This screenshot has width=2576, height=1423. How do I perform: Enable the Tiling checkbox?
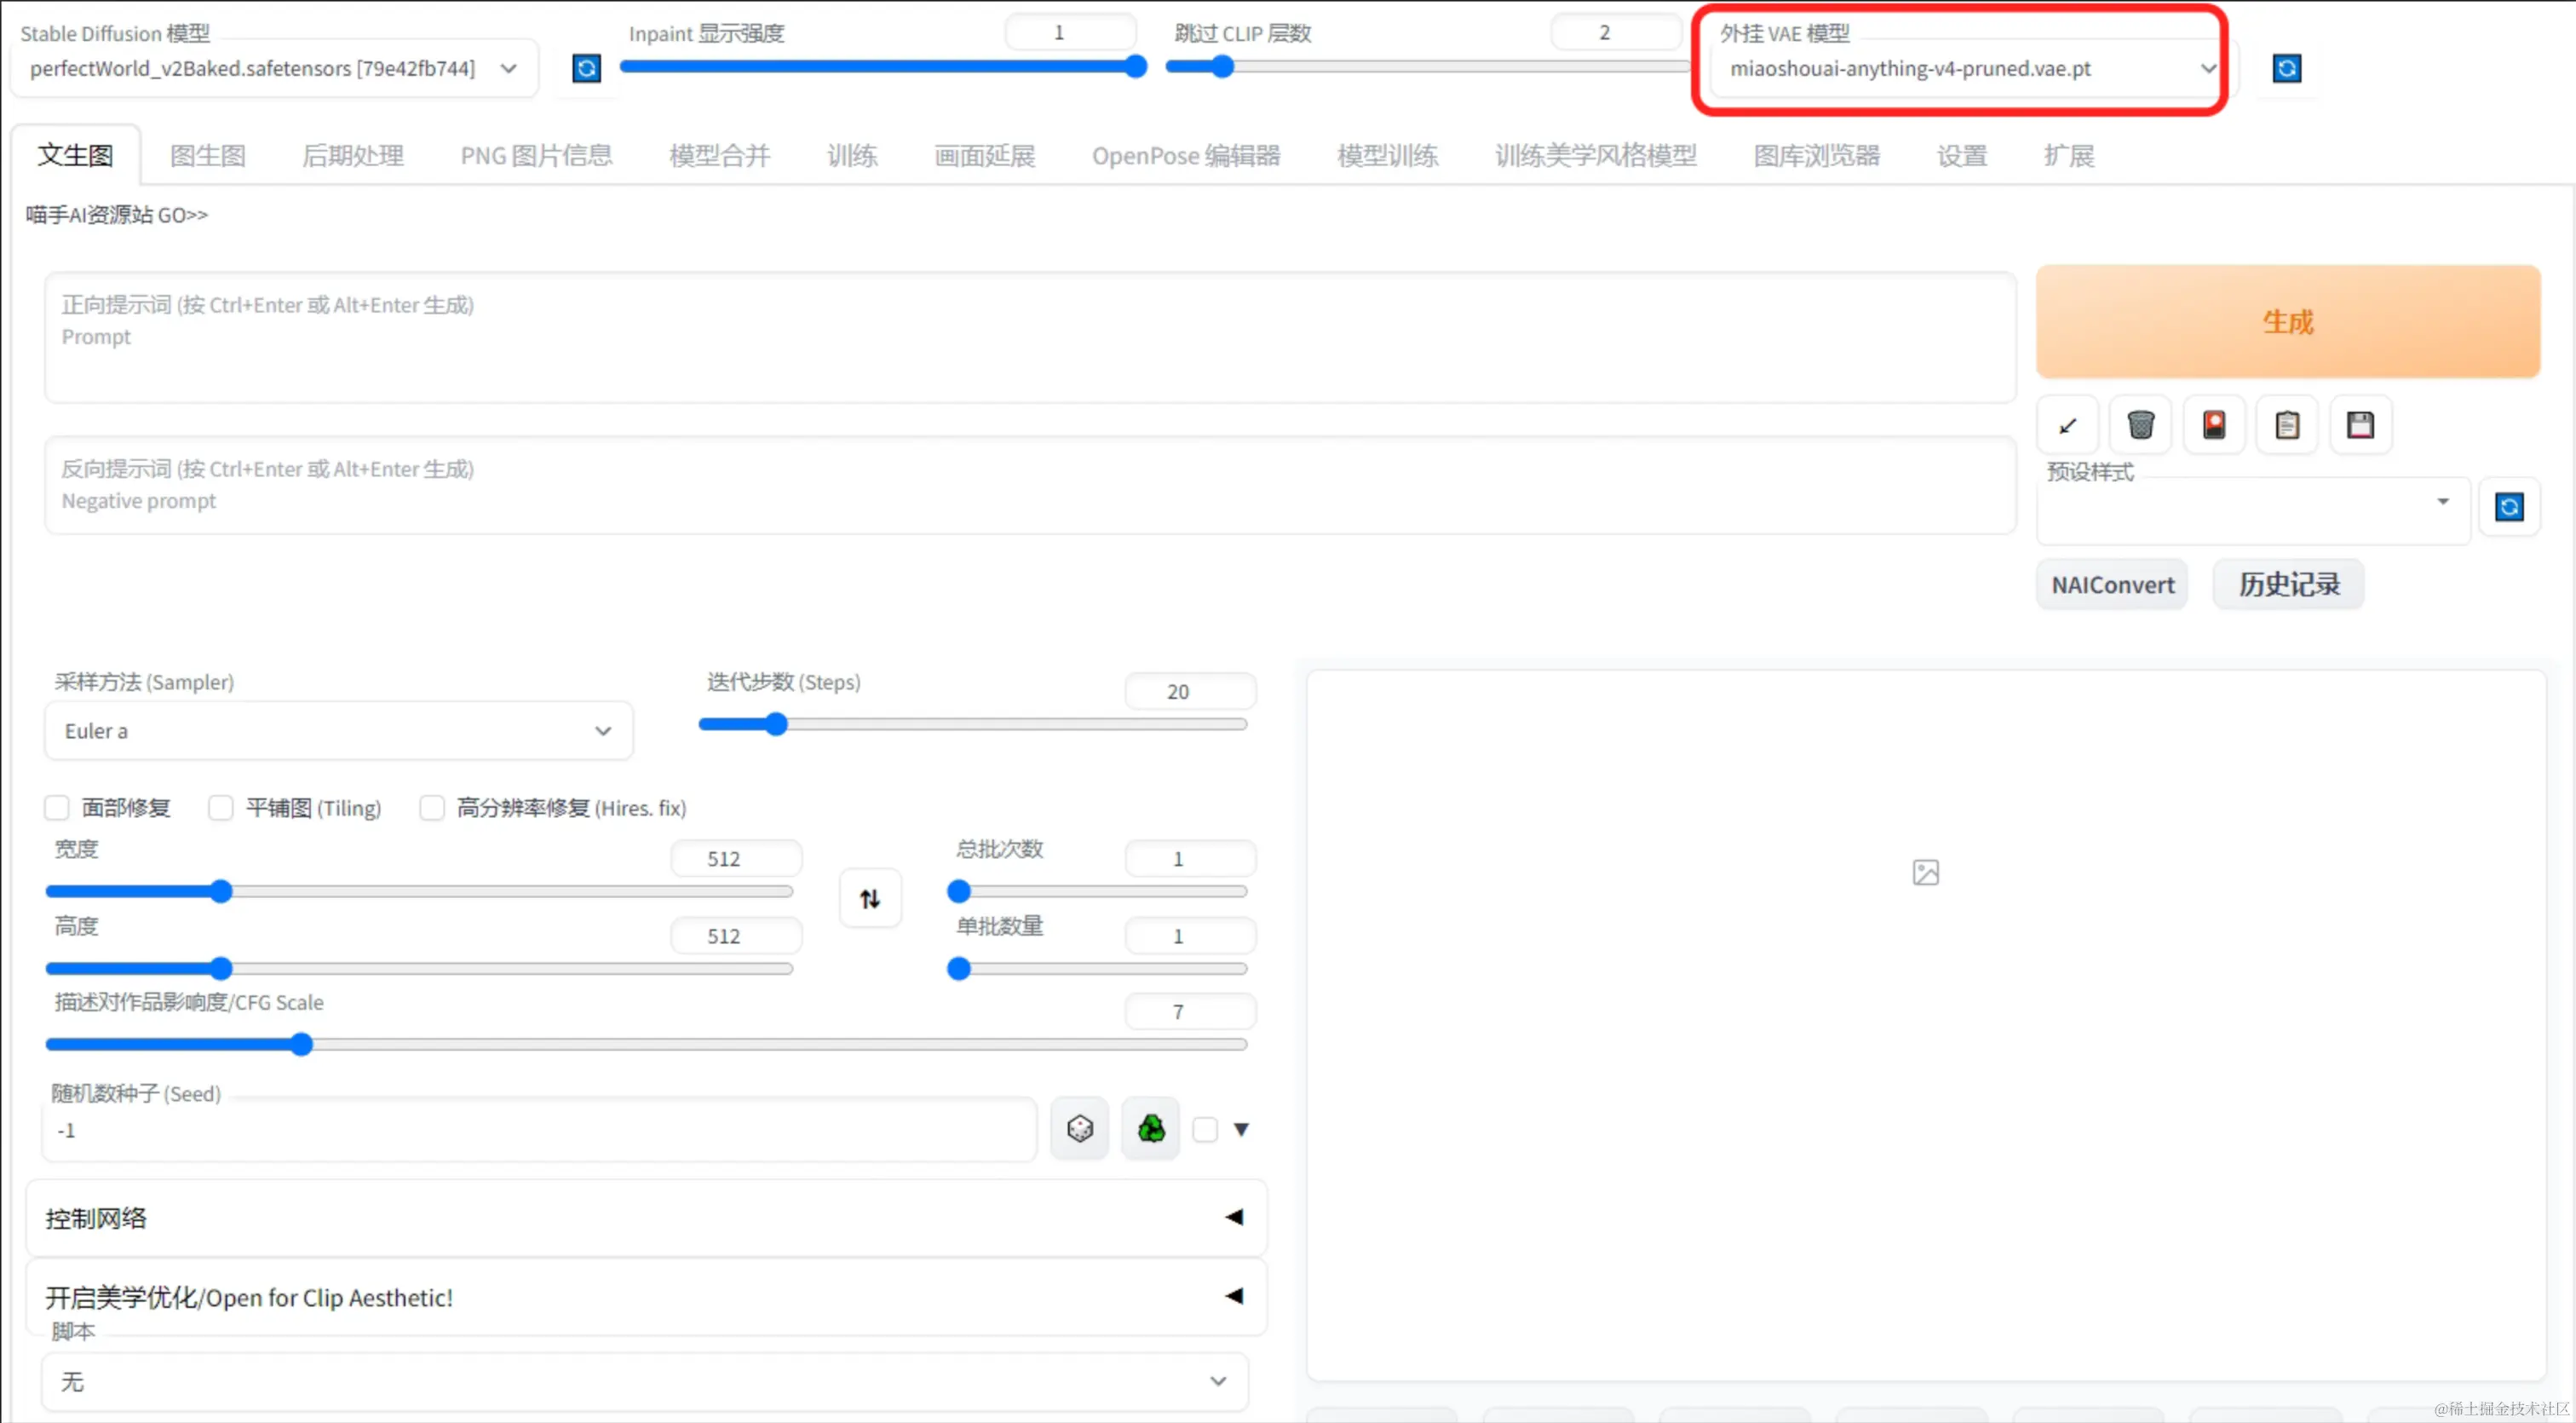tap(221, 807)
